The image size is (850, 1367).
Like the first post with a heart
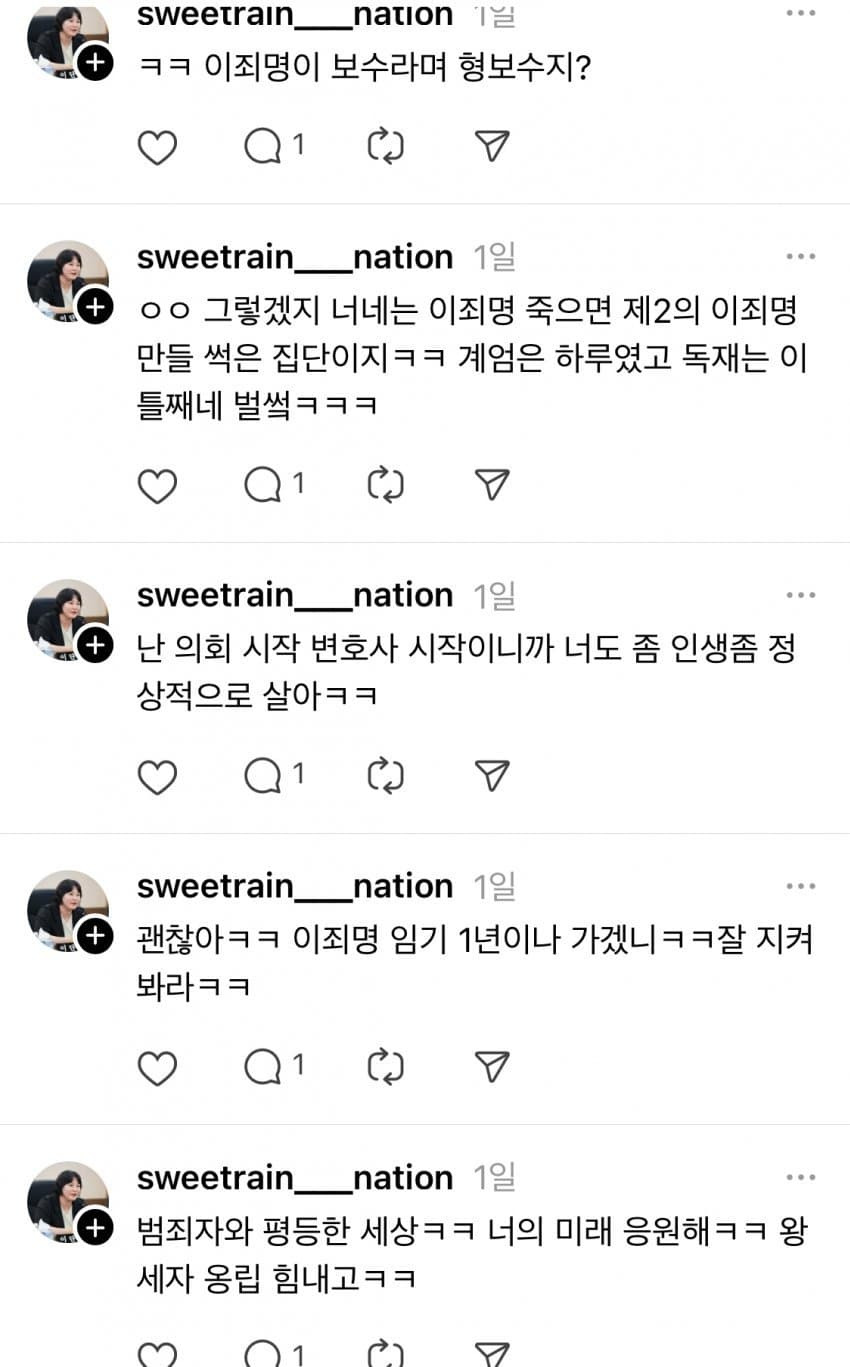(157, 146)
